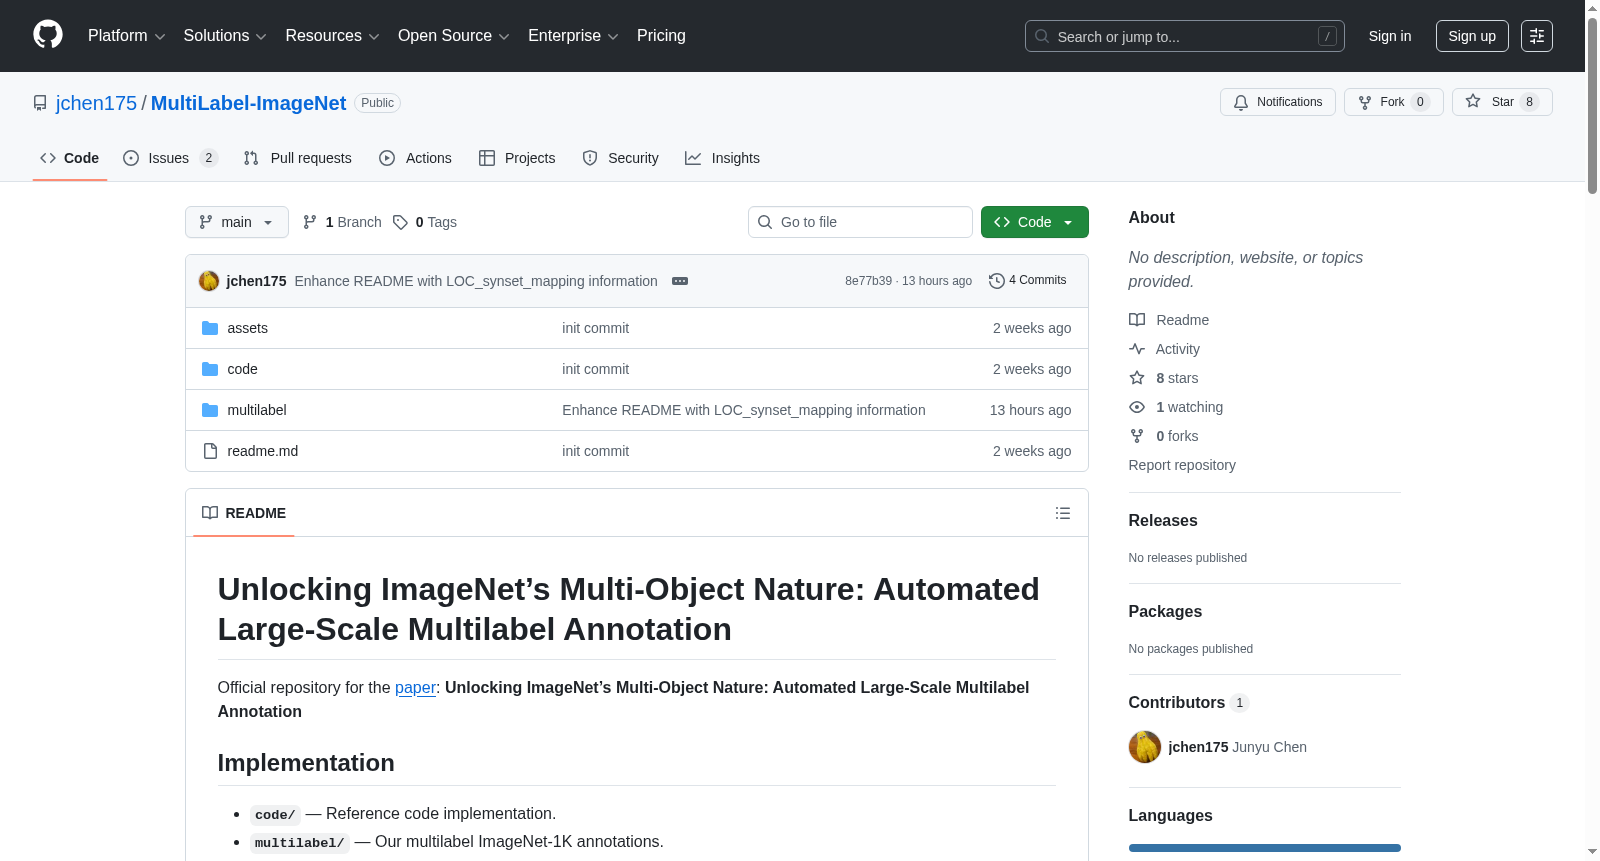Click the Enhance README commit message on multilabel row
This screenshot has height=861, width=1600.
pos(744,410)
